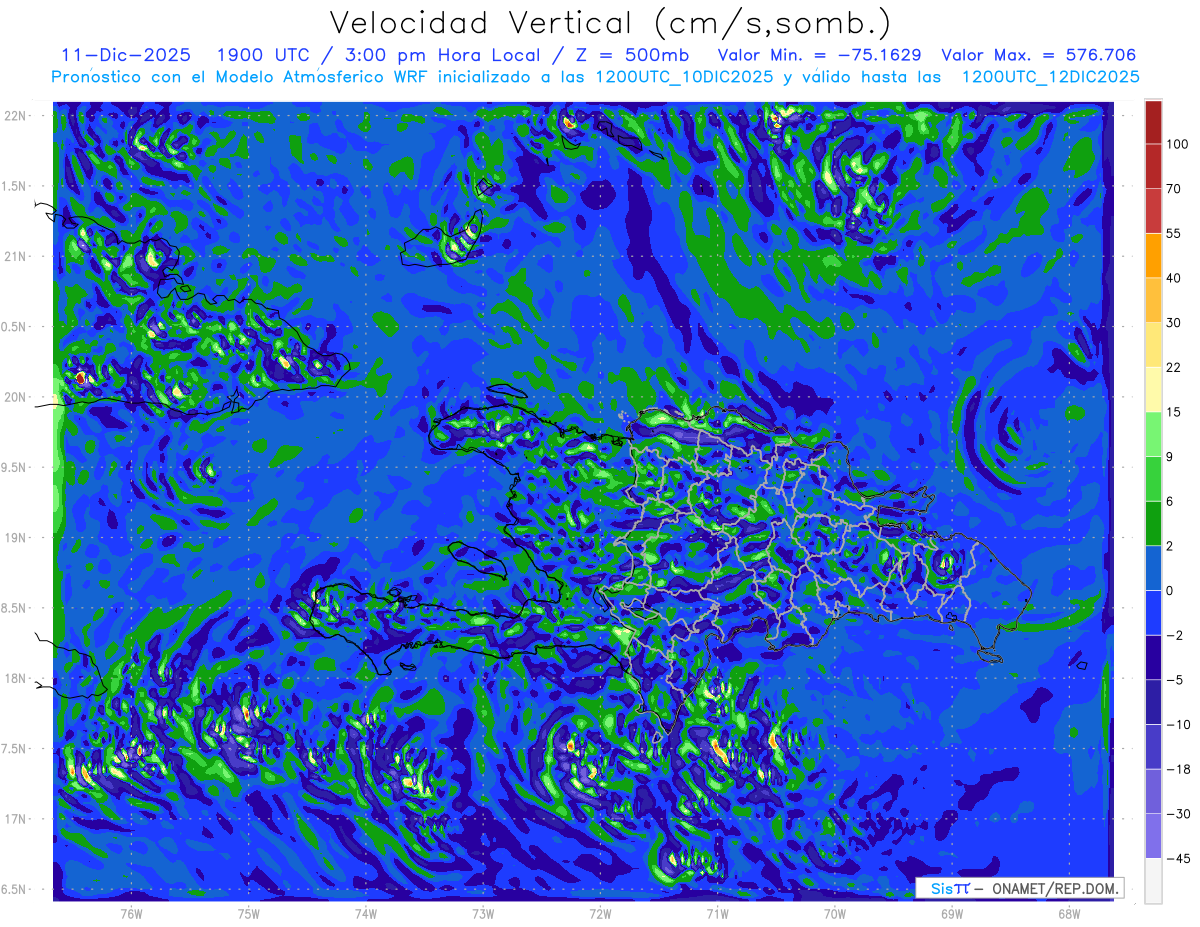Select the pale yellow swatch between 15 and 22

[1153, 389]
